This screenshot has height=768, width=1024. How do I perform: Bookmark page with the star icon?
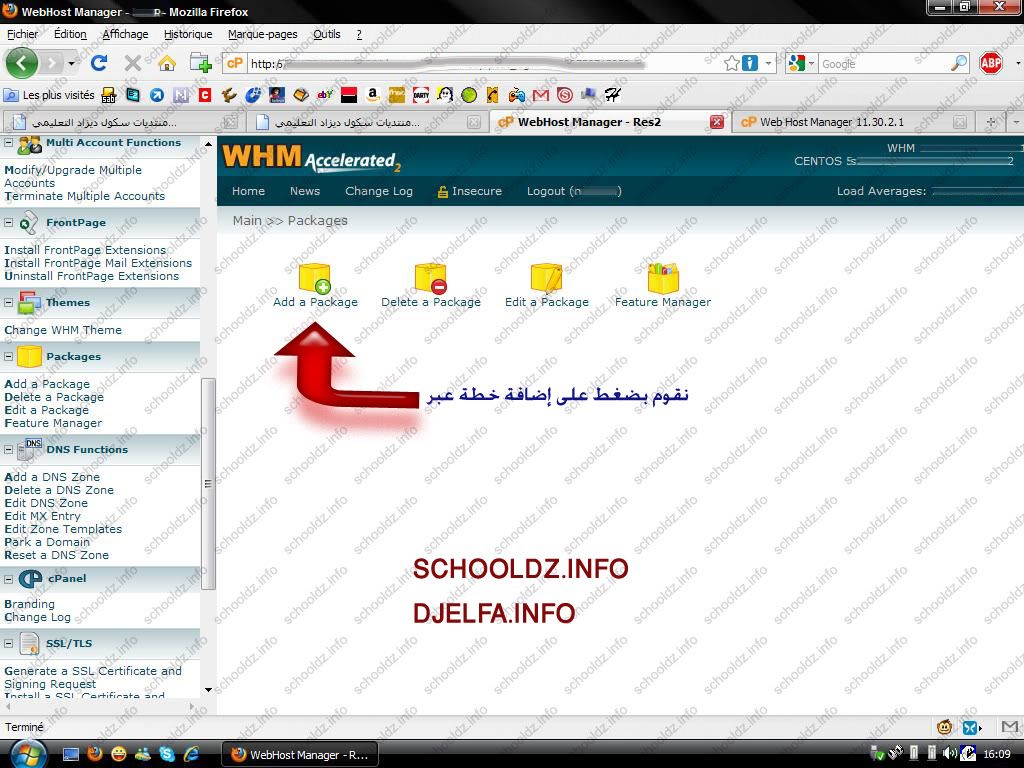click(731, 63)
